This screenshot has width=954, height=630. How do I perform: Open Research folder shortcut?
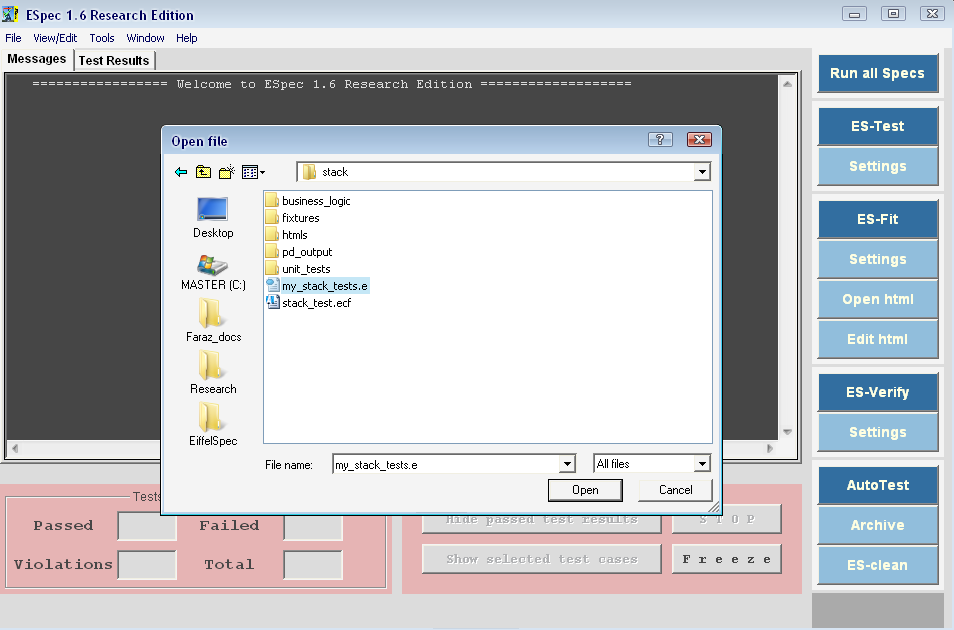click(x=213, y=373)
